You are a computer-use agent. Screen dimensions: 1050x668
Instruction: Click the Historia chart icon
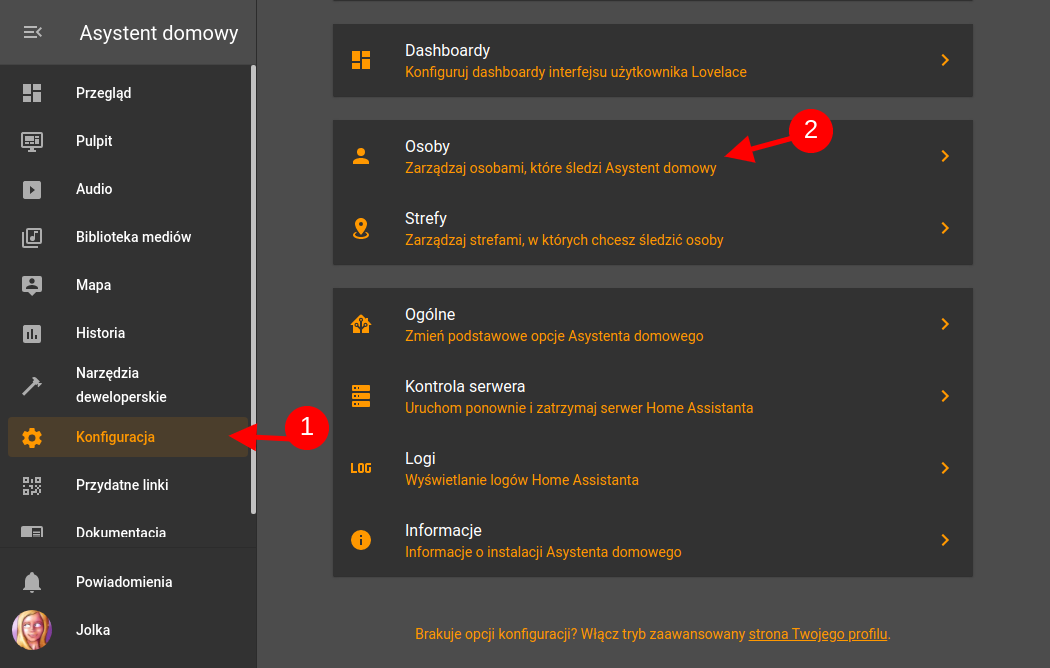(x=32, y=333)
